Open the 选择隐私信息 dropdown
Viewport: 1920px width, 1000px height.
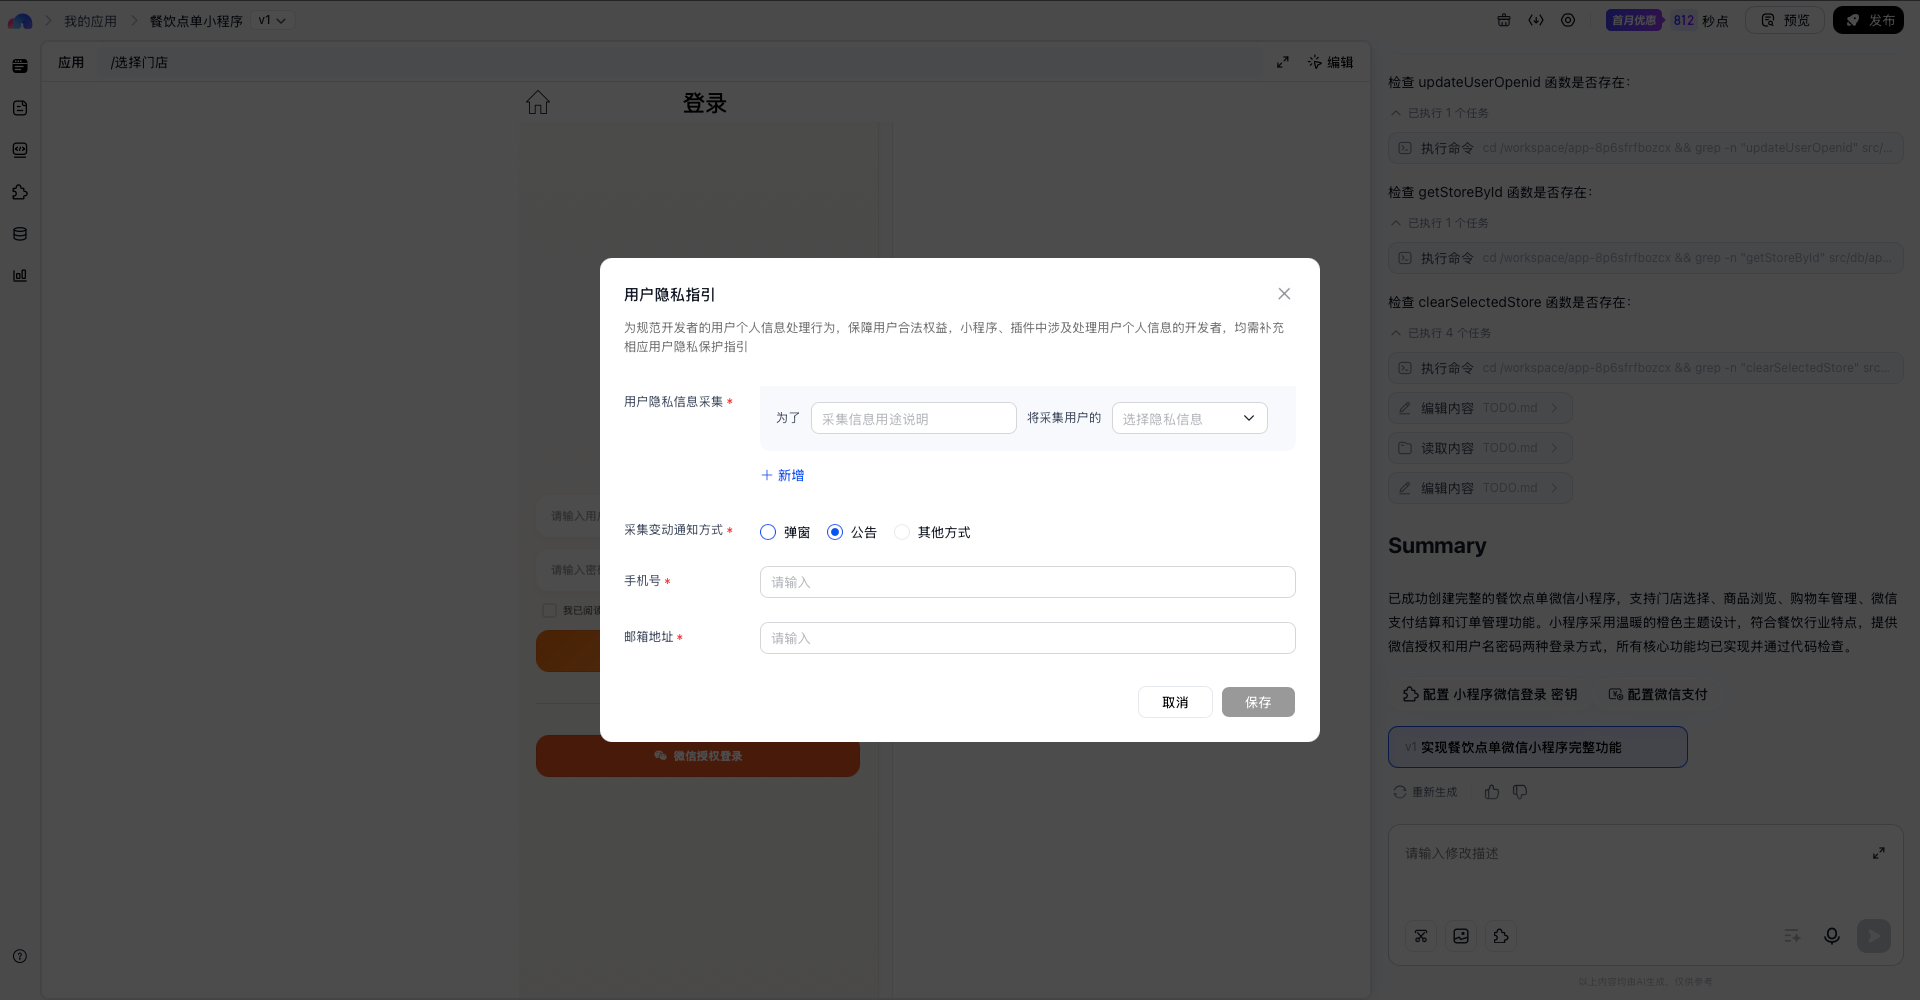[1189, 418]
